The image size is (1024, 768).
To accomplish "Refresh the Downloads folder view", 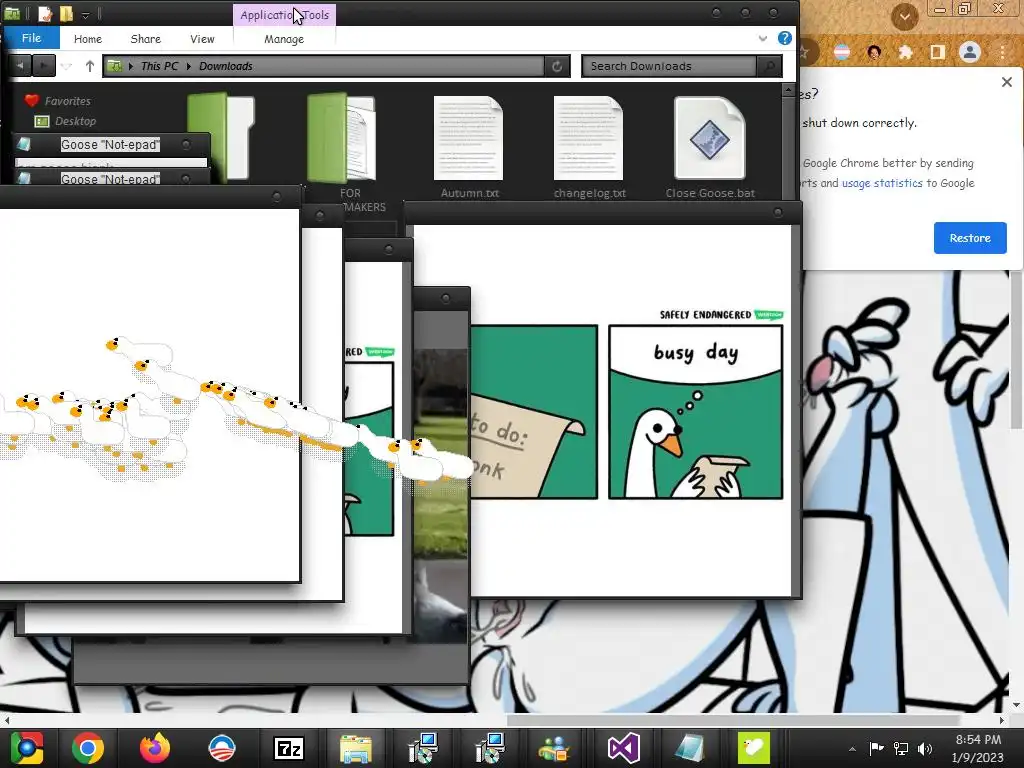I will tap(557, 66).
